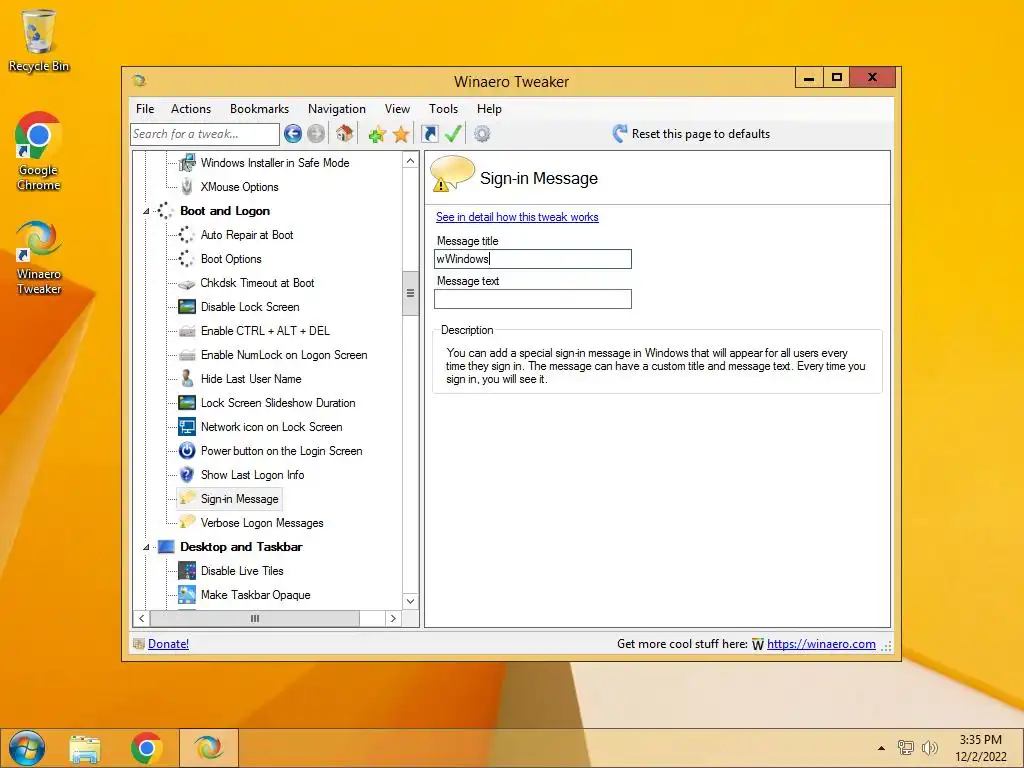Screen dimensions: 1024x768
Task: Click Chrome icon in the taskbar
Action: (x=146, y=748)
